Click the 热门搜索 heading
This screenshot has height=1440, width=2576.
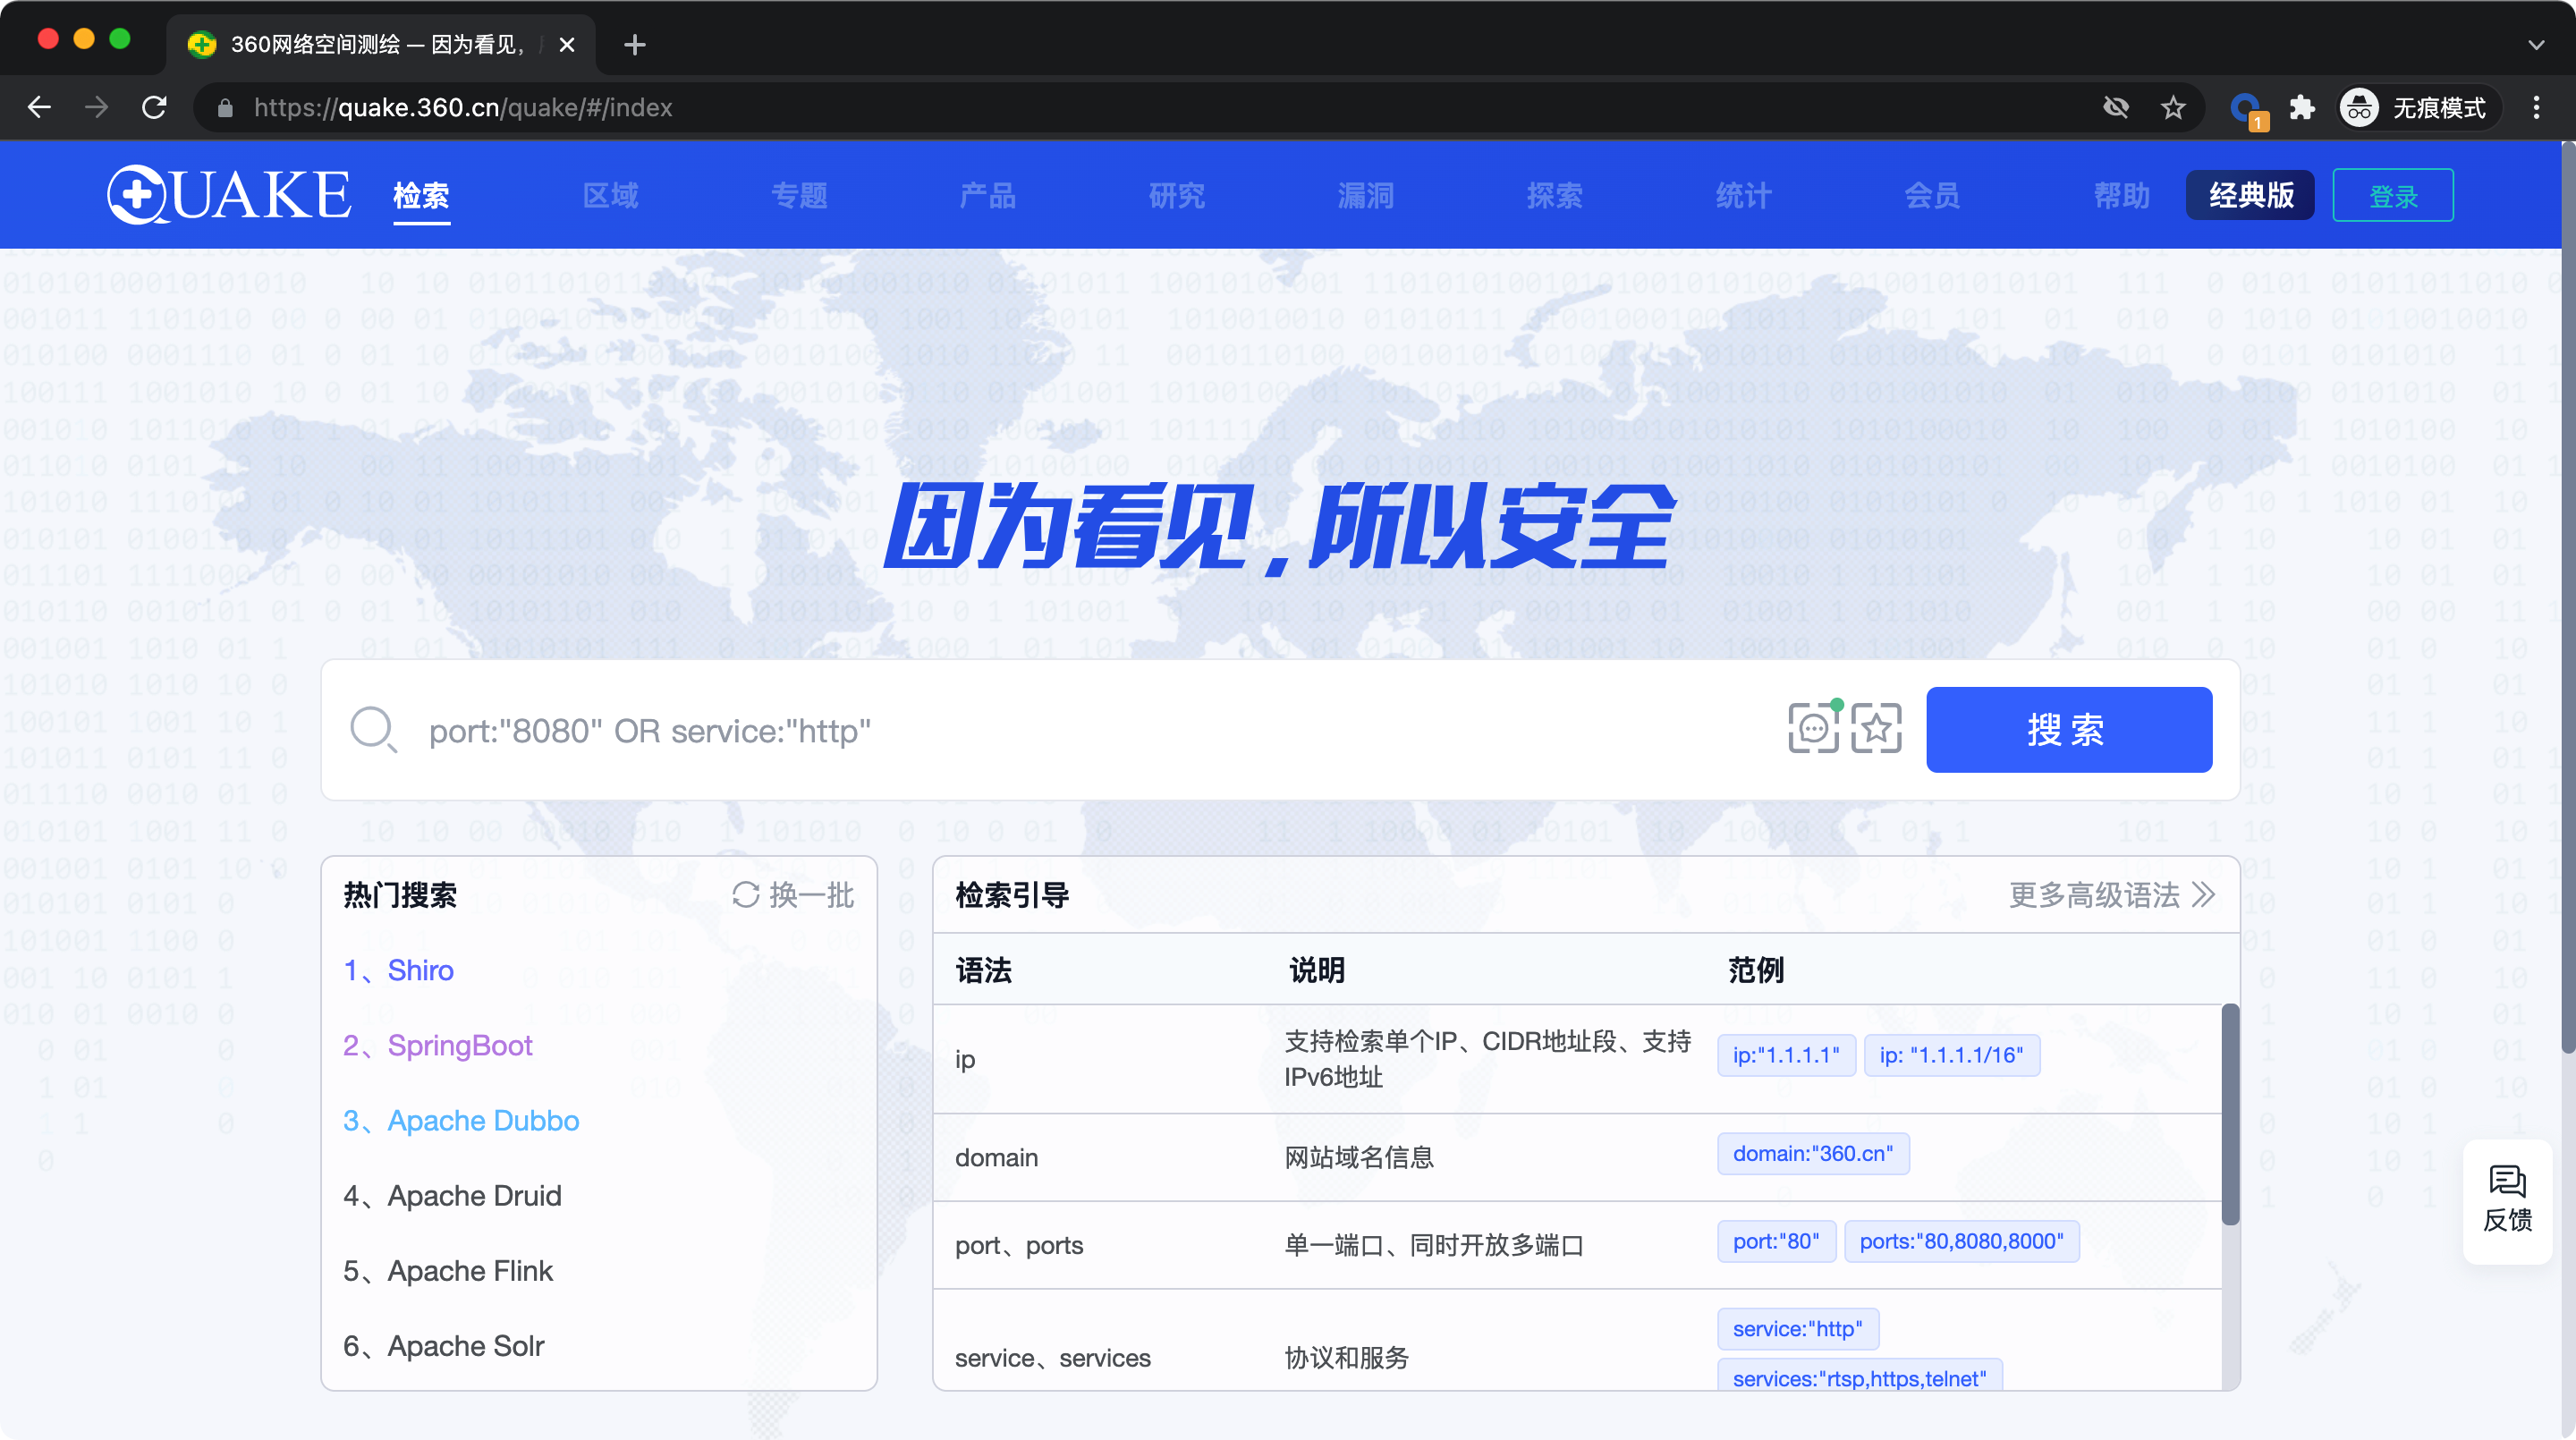click(400, 895)
